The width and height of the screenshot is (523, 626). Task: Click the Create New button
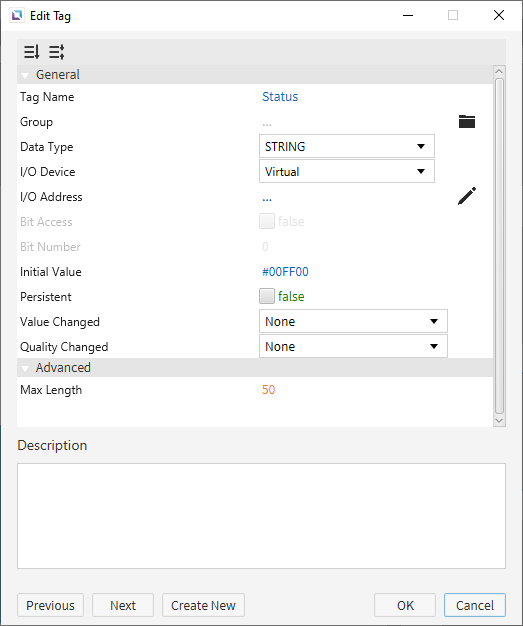point(203,605)
